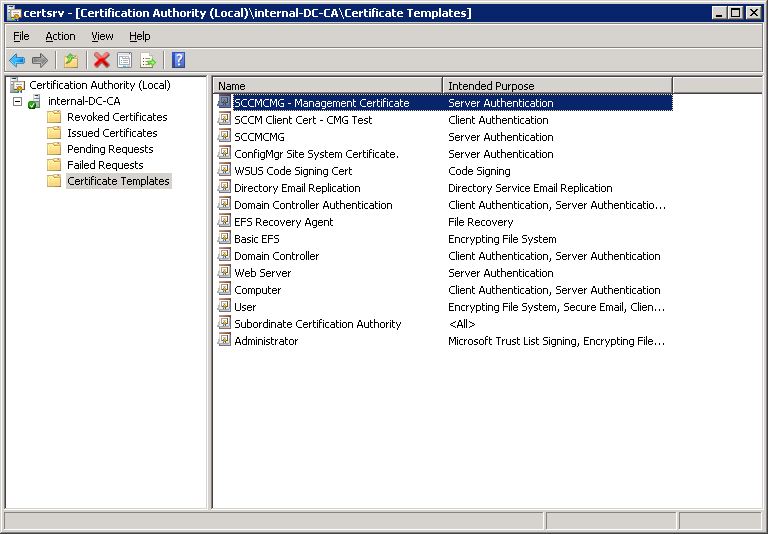Open Issued Certificates in the tree
Image resolution: width=768 pixels, height=534 pixels.
[112, 133]
